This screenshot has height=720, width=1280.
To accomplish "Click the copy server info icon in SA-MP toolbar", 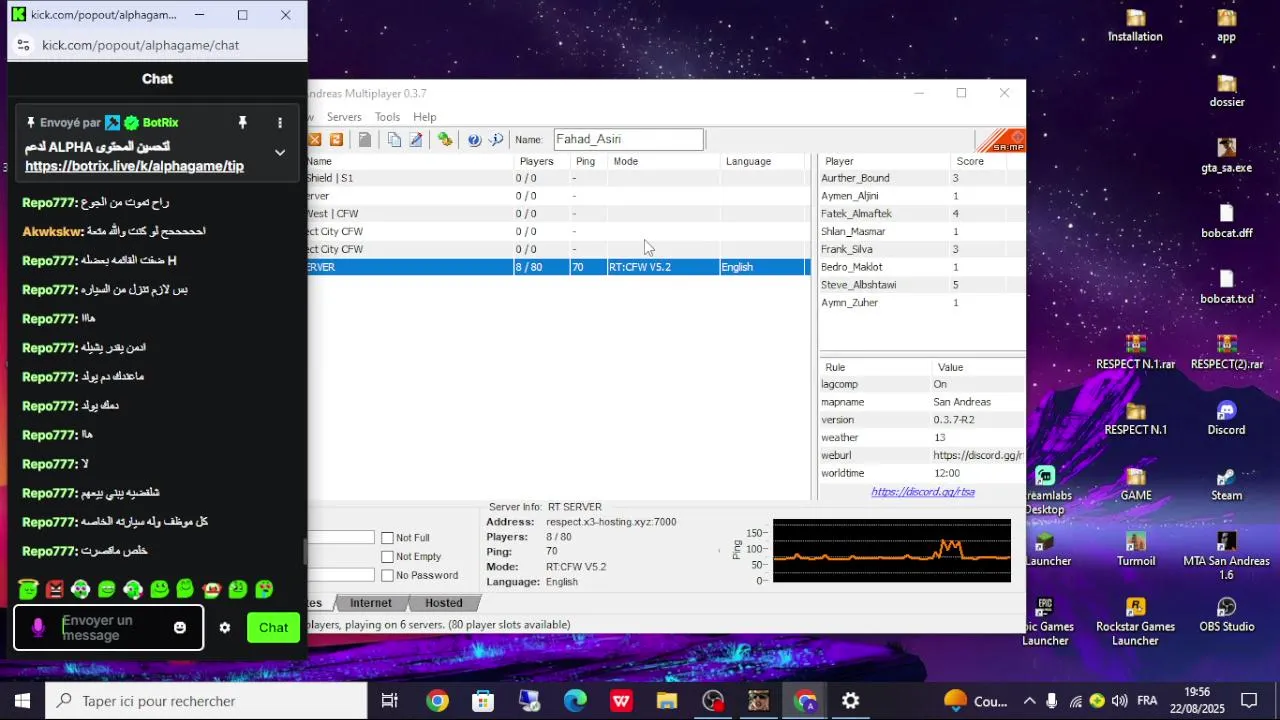I will point(394,140).
